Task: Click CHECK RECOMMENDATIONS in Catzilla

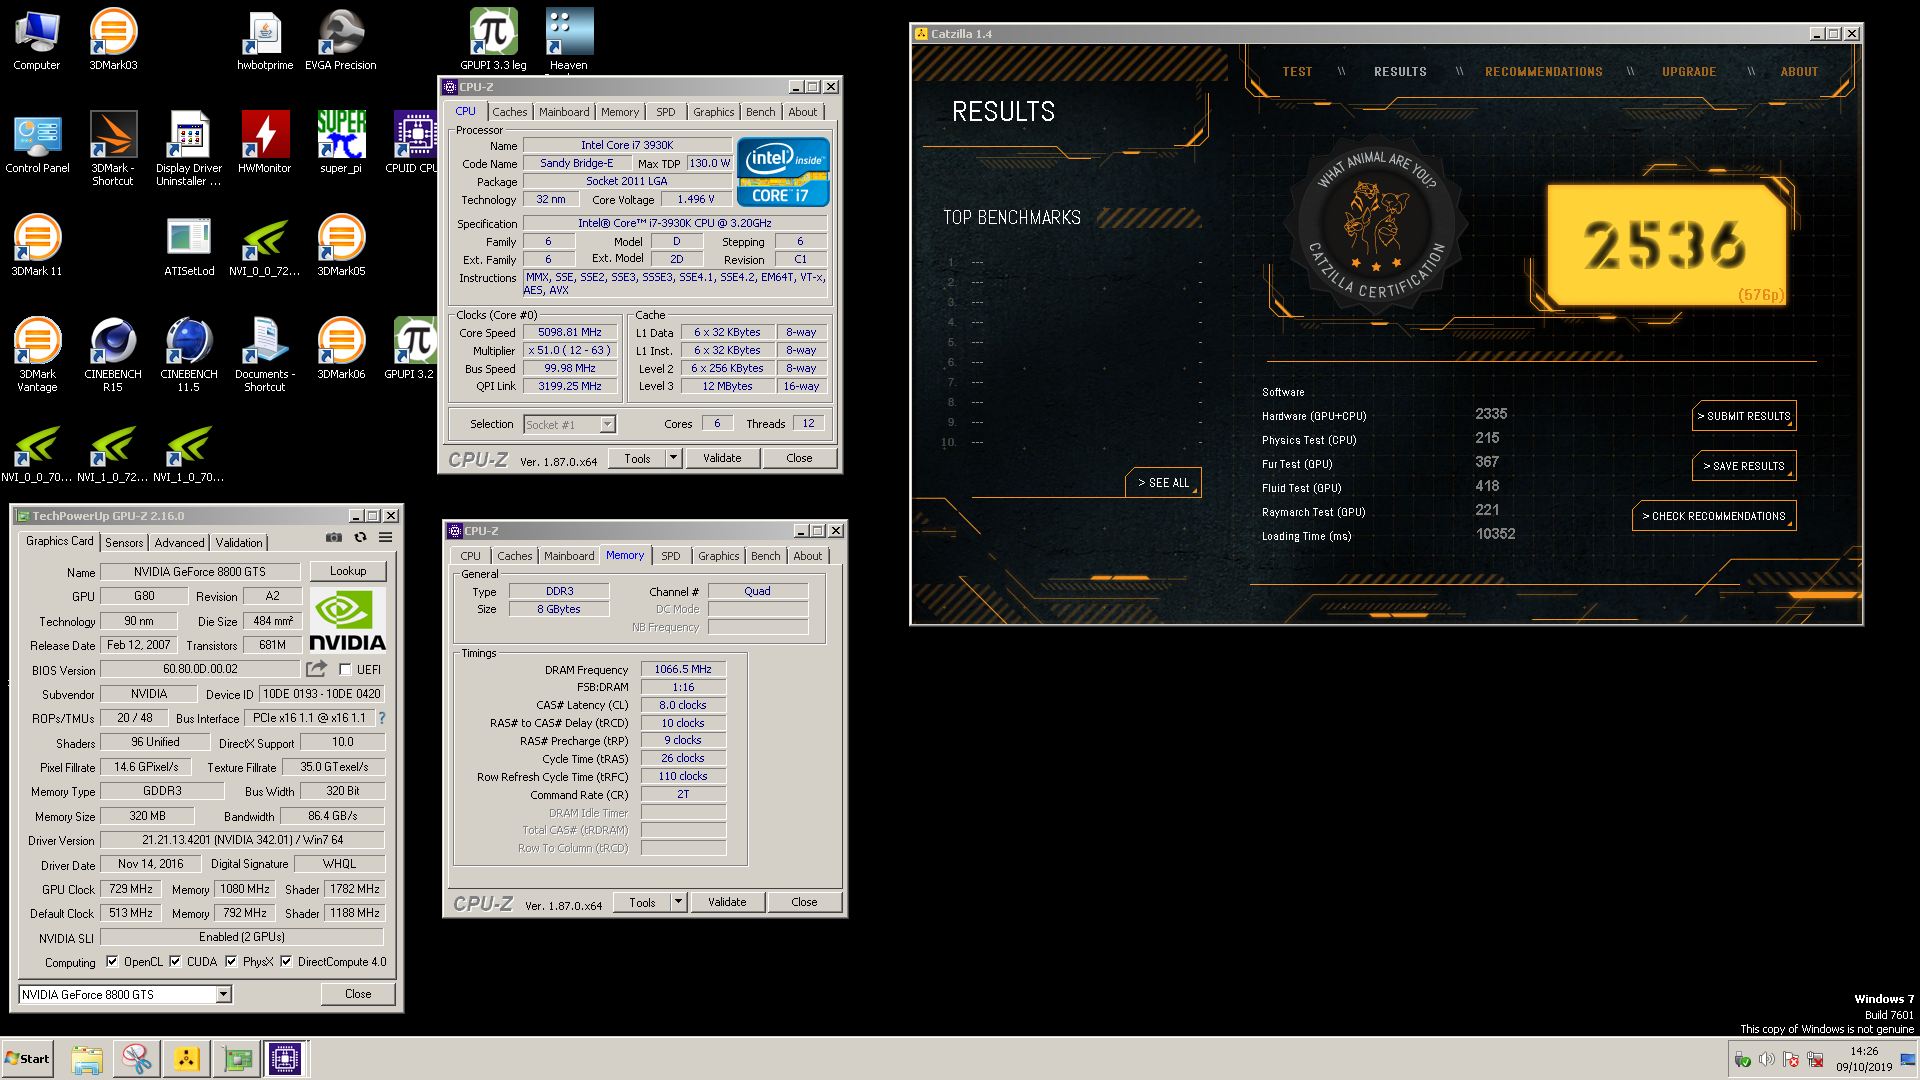Action: [1714, 516]
